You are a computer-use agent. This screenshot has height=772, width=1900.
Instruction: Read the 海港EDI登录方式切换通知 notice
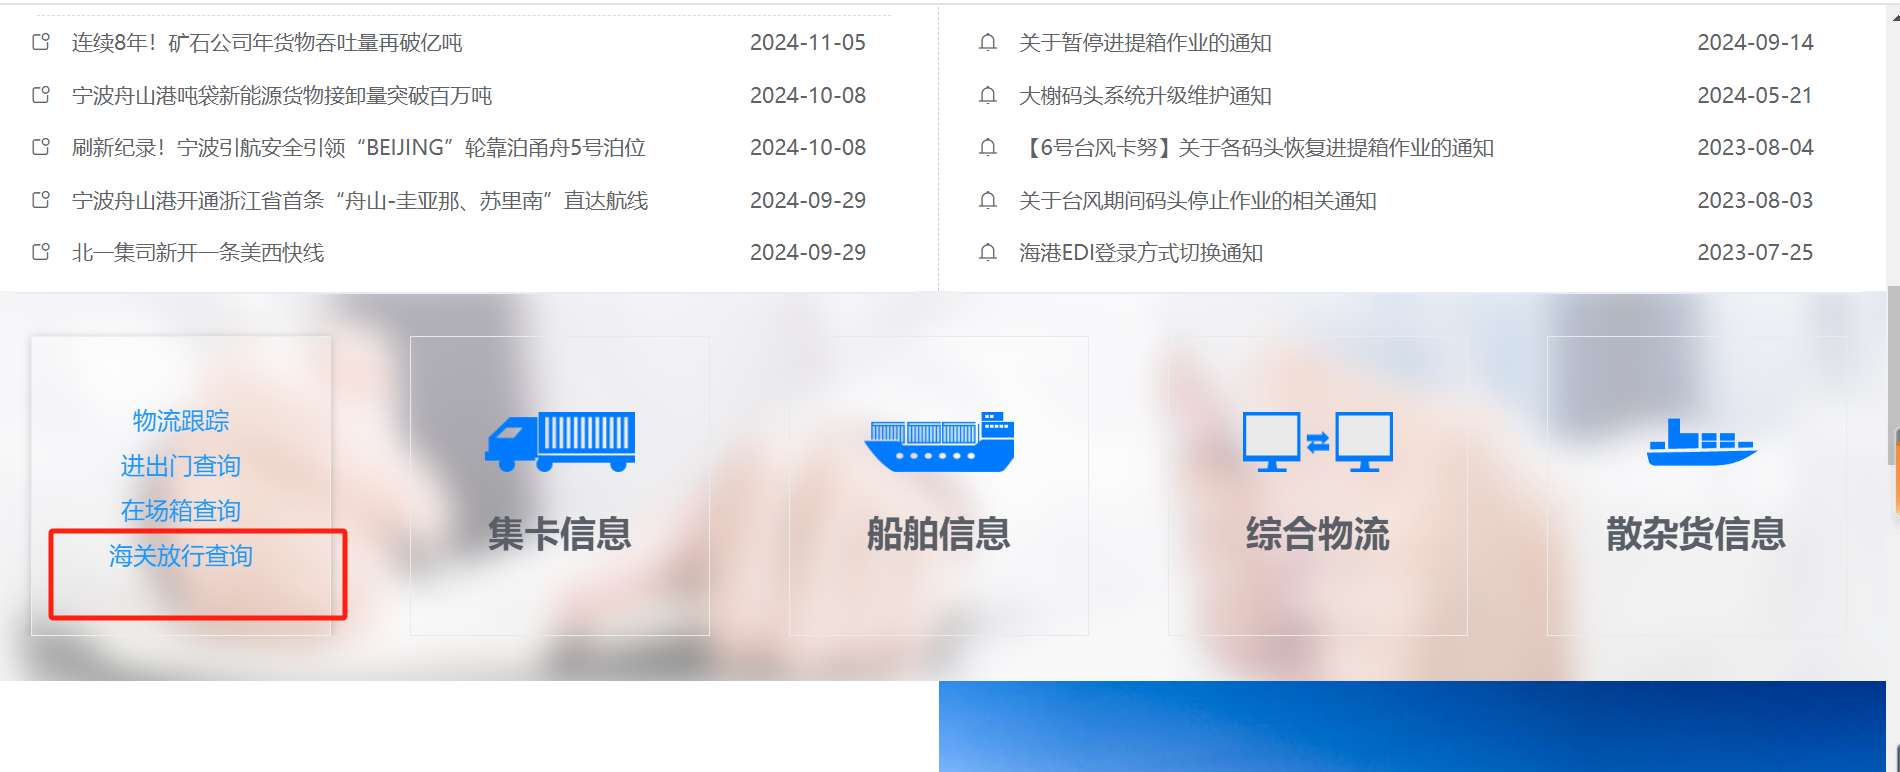[x=1140, y=253]
